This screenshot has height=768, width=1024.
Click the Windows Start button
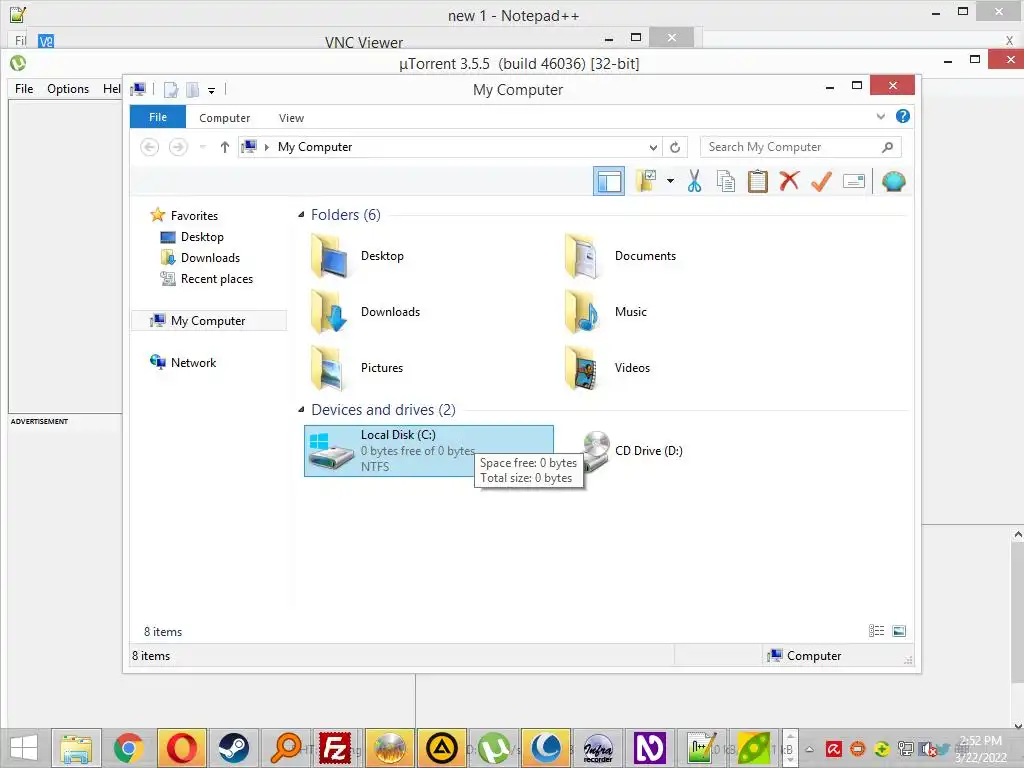(24, 748)
